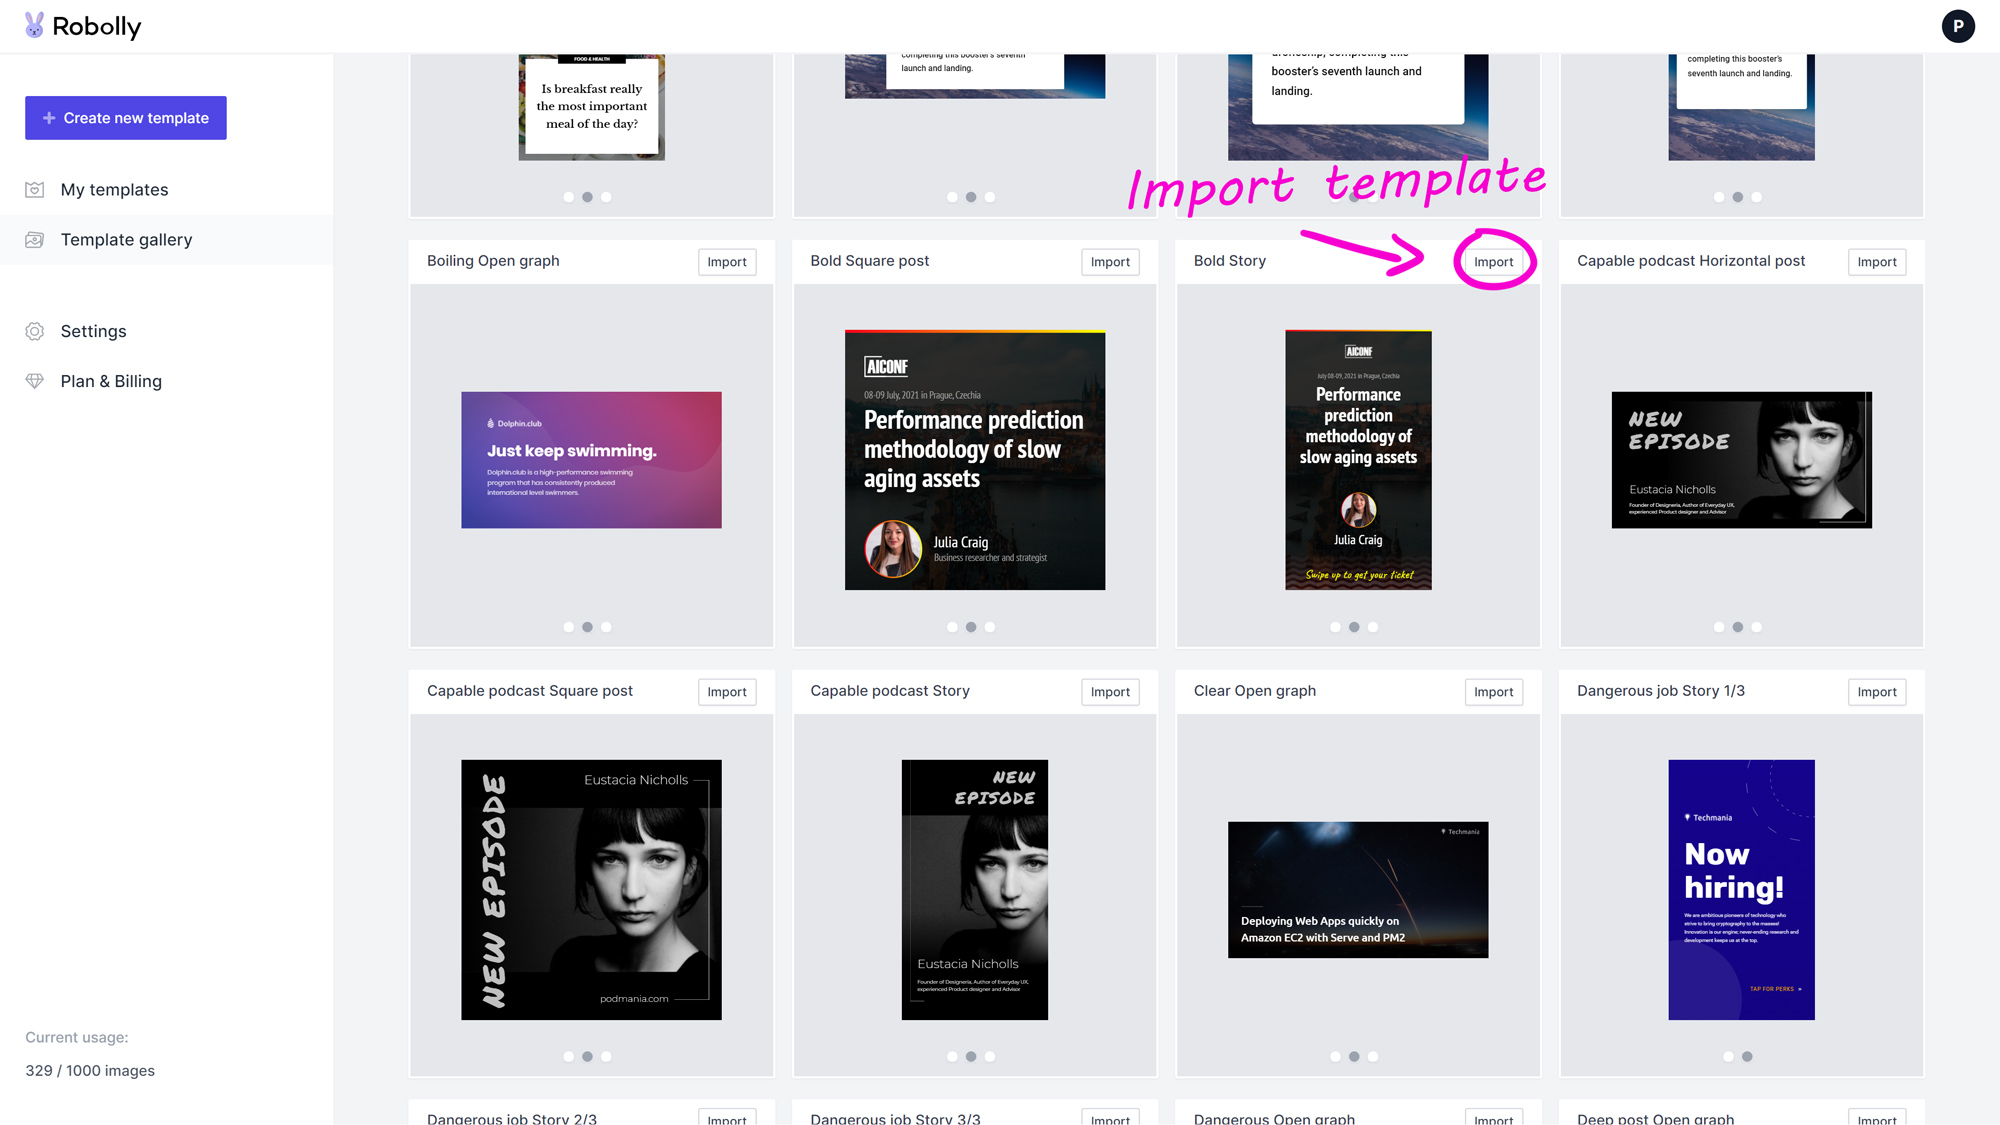This screenshot has height=1125, width=2000.
Task: Import the Capable podcast Horizontal post template
Action: (x=1876, y=262)
